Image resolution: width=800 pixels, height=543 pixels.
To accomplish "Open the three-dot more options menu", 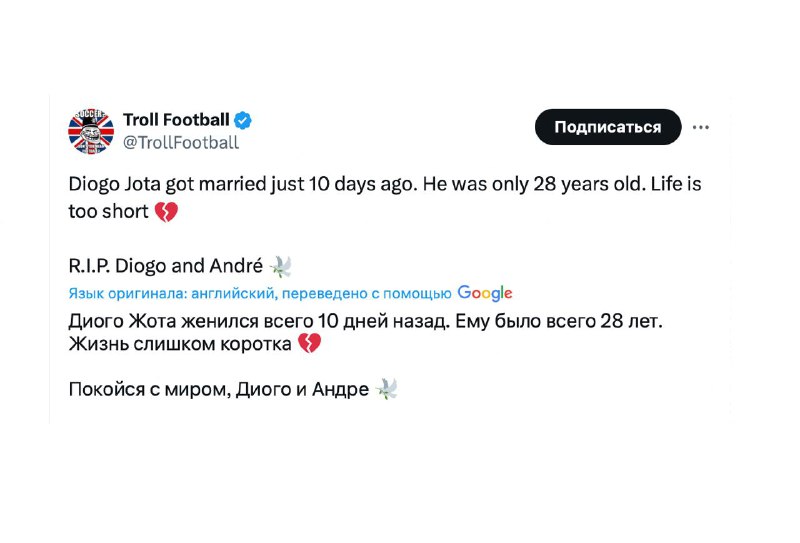I will click(701, 127).
